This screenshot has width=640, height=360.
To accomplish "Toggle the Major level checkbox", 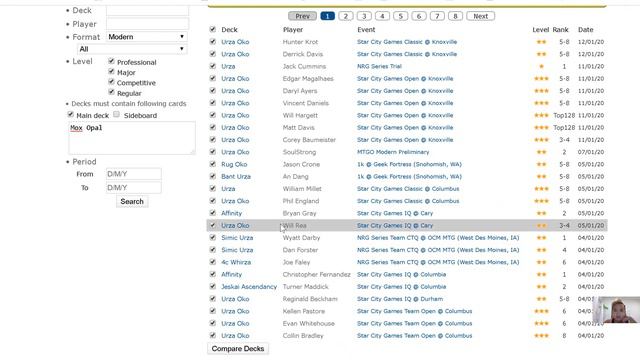I will (111, 71).
